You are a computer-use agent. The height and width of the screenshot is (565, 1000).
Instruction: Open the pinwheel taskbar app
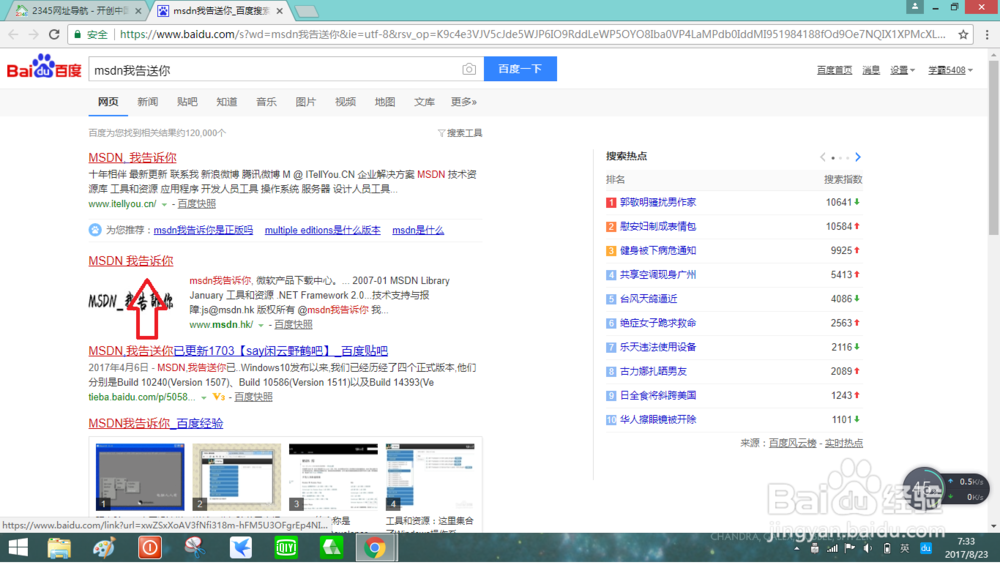[195, 548]
